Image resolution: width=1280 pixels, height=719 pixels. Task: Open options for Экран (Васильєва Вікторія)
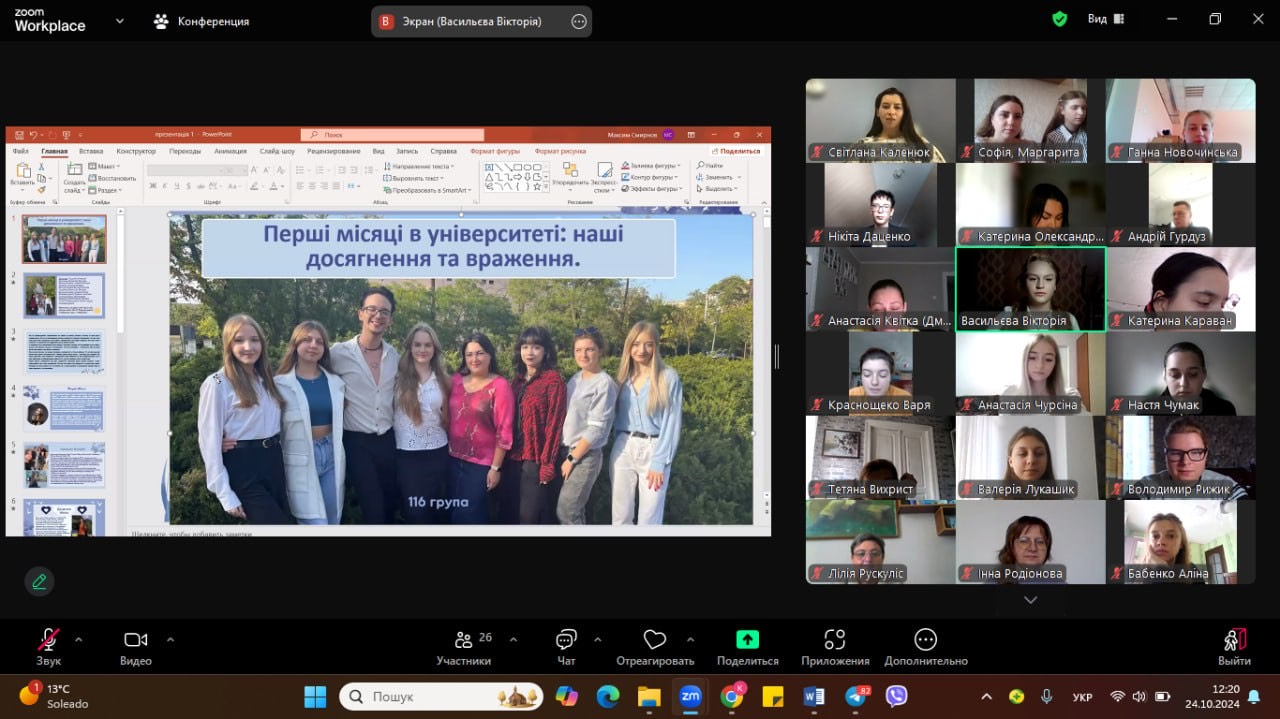coord(578,22)
